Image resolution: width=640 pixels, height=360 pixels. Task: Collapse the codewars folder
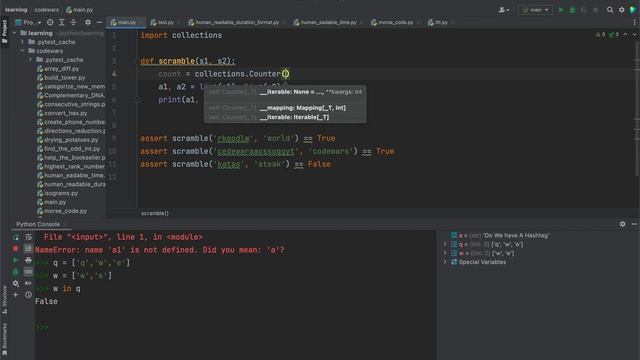[22, 51]
